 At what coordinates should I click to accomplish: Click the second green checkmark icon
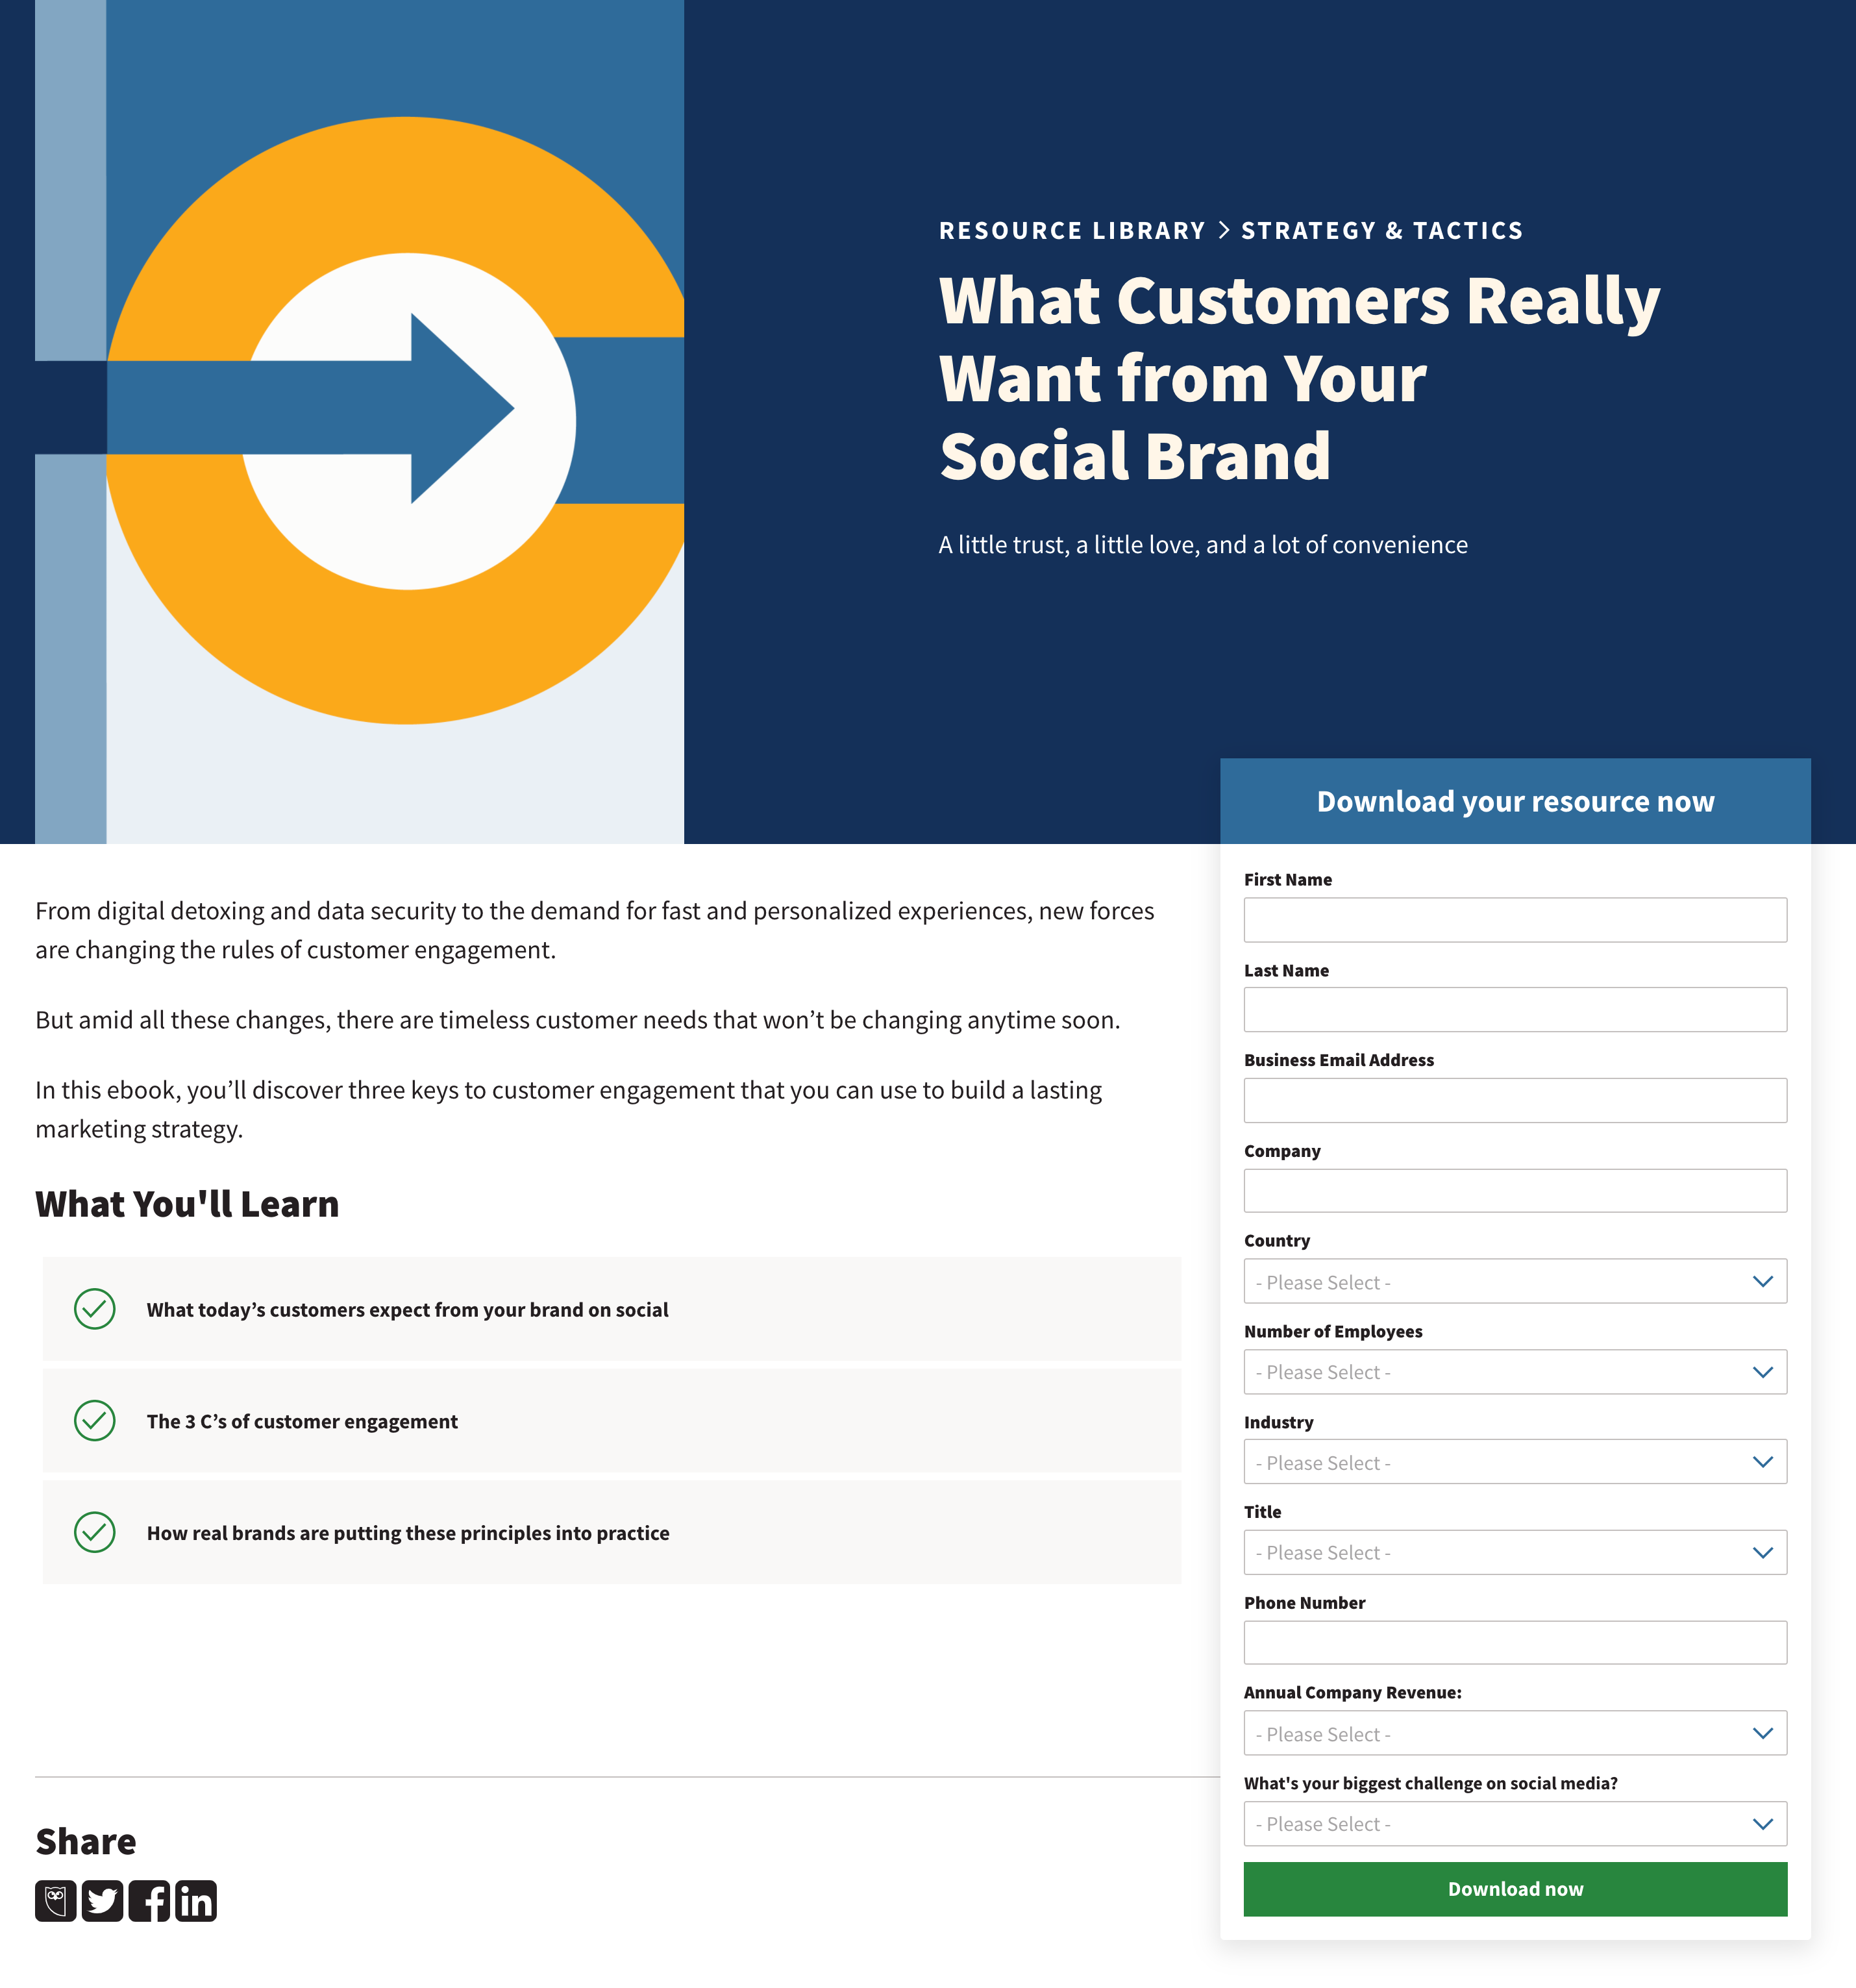coord(94,1419)
